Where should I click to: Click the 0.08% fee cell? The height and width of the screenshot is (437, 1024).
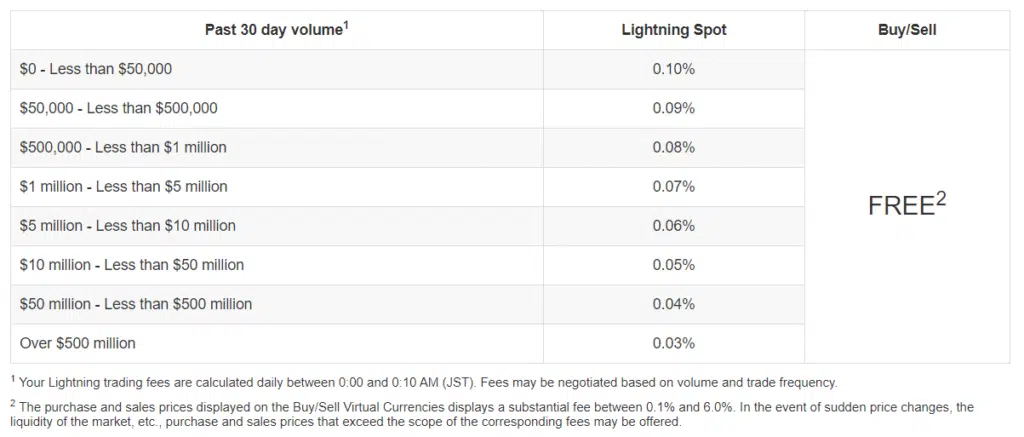674,147
